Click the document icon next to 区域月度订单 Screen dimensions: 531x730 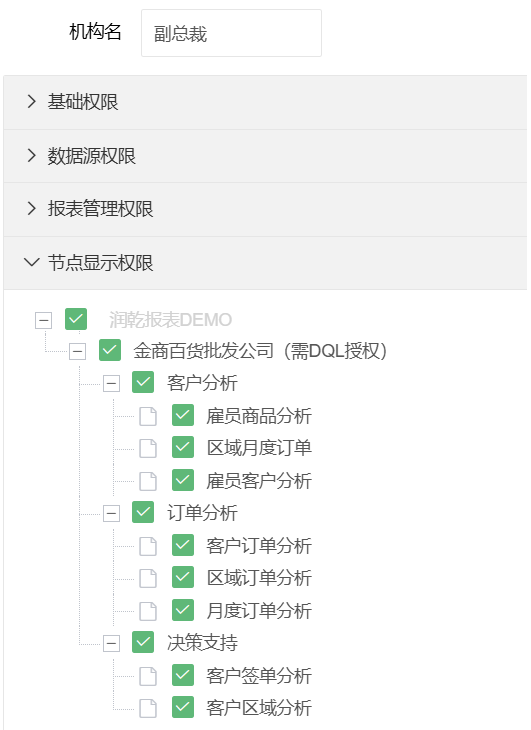[148, 448]
